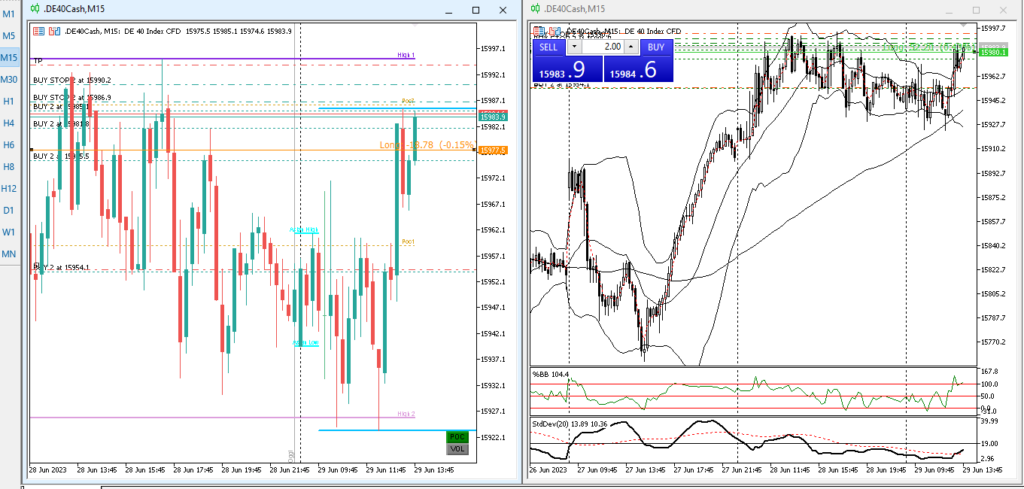Select the M1 timeframe

(8, 14)
